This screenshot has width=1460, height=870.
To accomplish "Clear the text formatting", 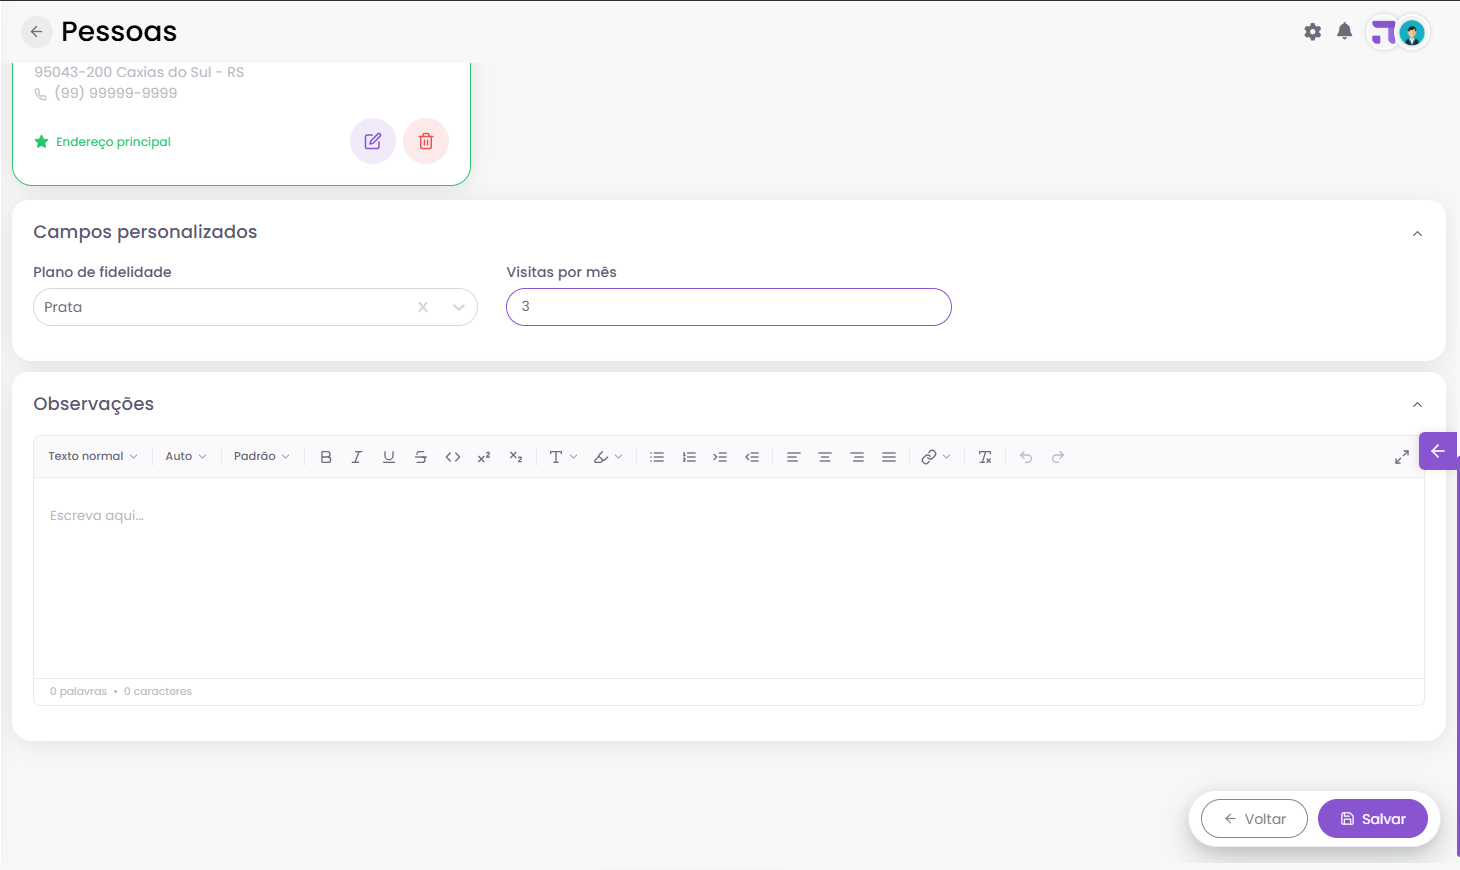I will coord(985,457).
